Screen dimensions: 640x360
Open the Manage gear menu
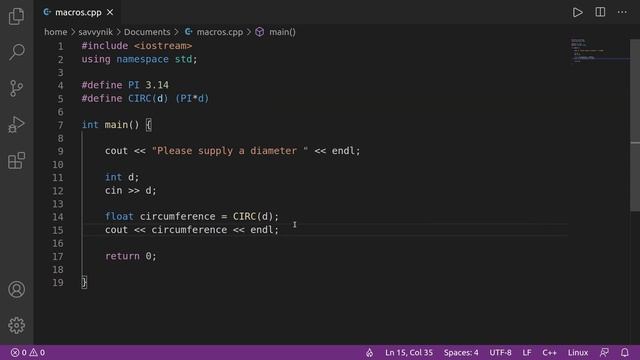click(x=16, y=325)
